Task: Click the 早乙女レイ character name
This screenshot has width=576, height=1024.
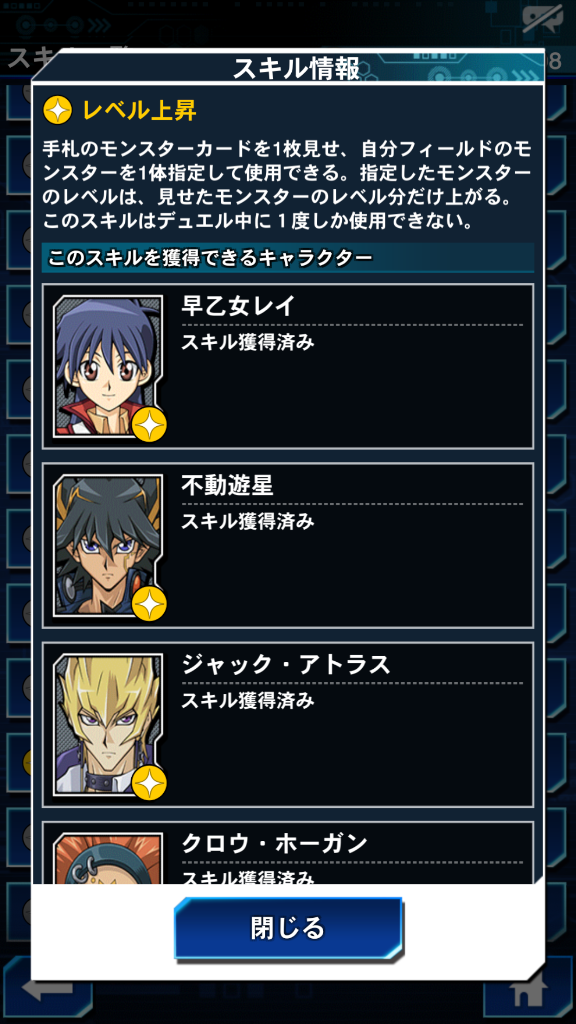Action: coord(238,306)
